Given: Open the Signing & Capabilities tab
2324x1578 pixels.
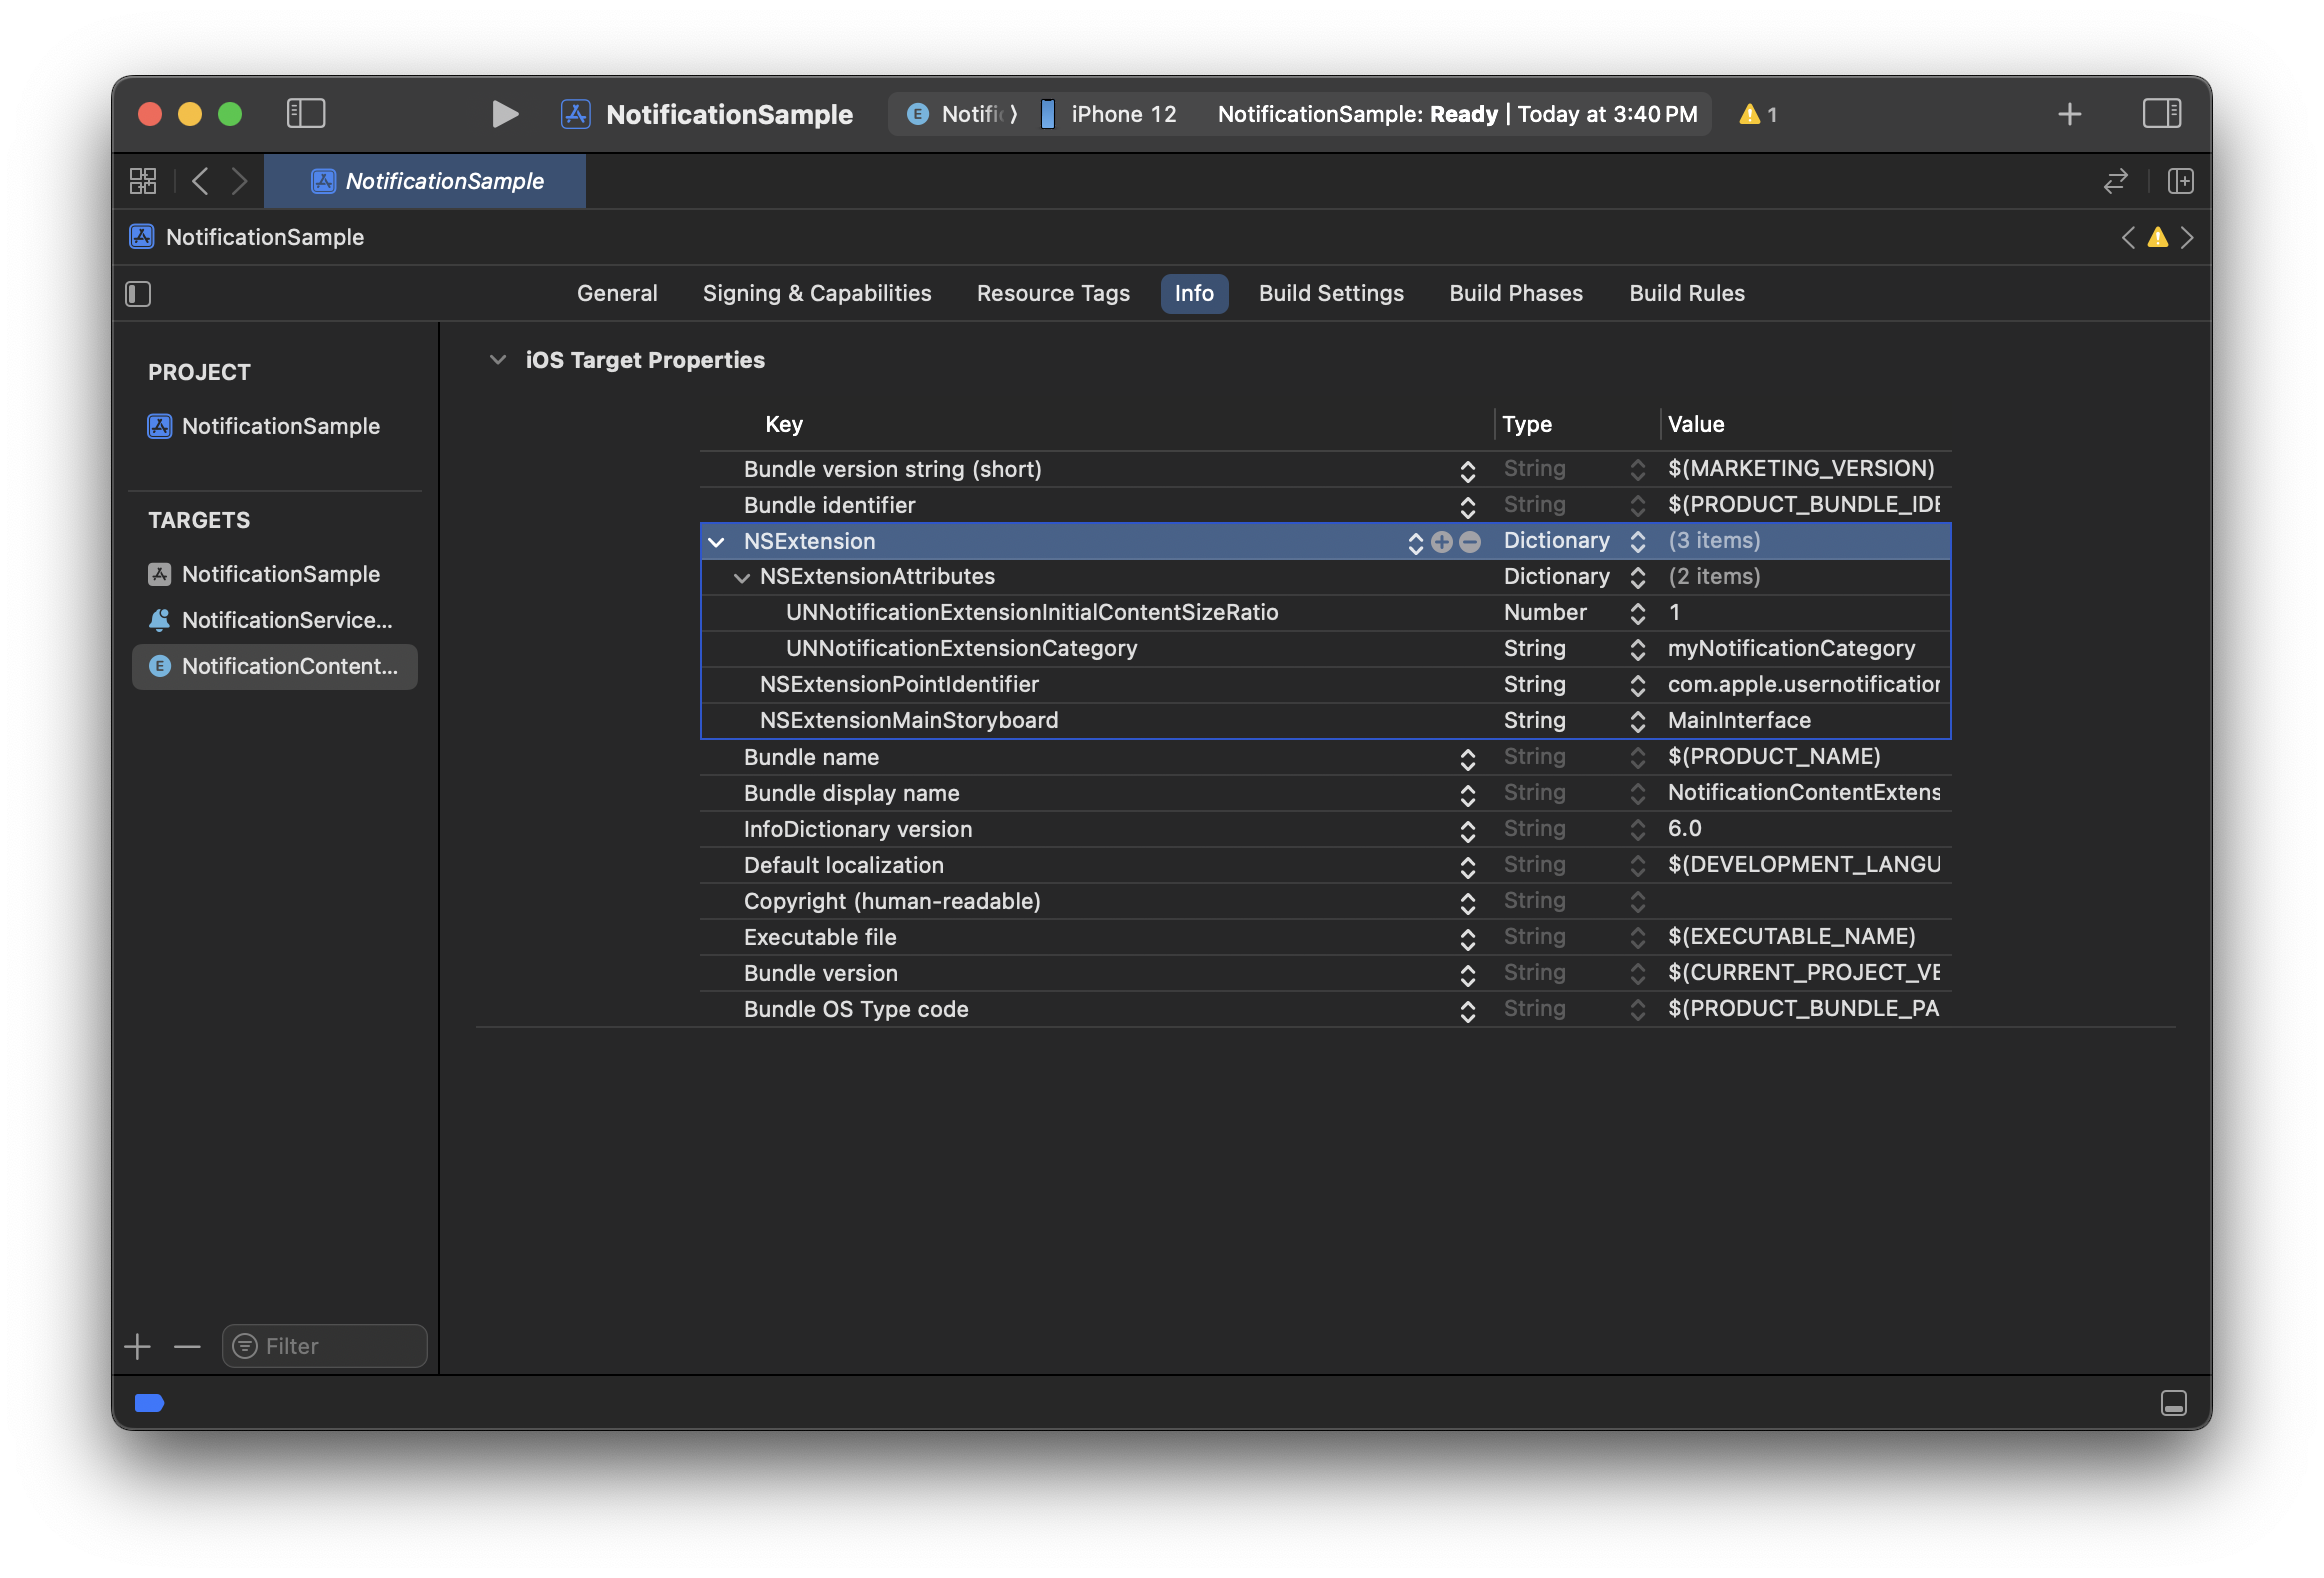Looking at the screenshot, I should click(816, 294).
